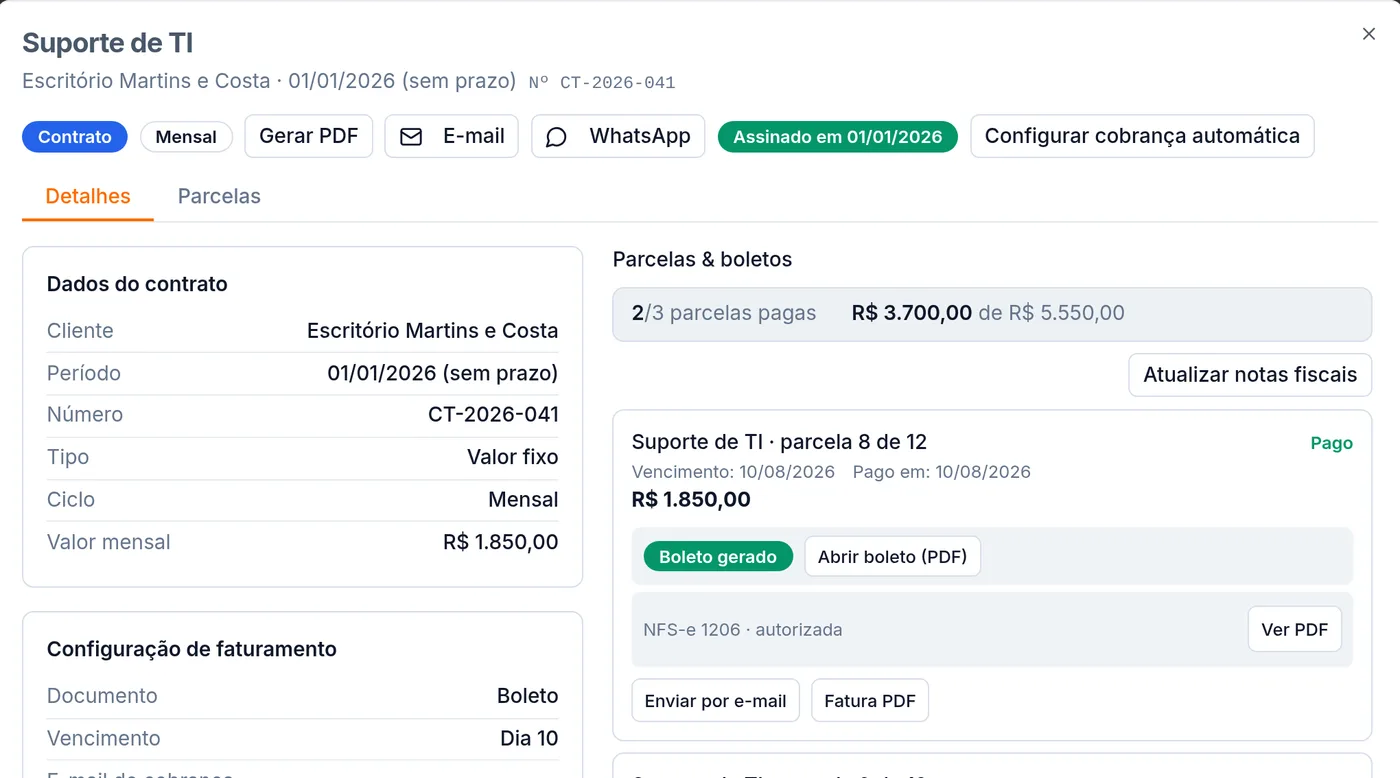This screenshot has height=778, width=1400.
Task: Click Número value 'CT-2026-041' in details
Action: tap(494, 415)
